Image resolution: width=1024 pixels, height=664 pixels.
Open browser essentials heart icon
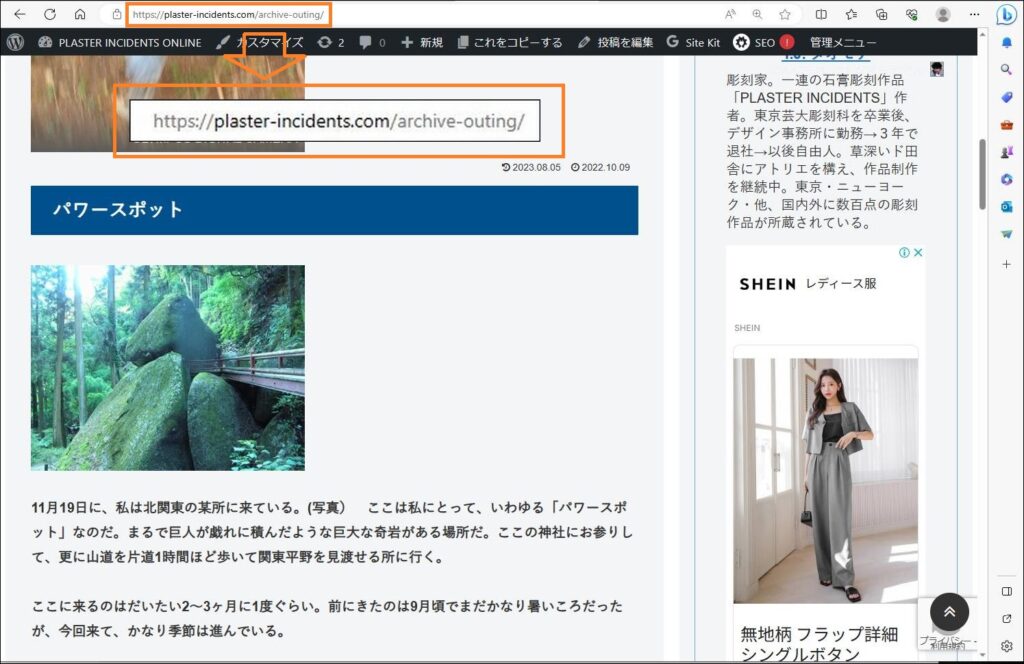[912, 14]
